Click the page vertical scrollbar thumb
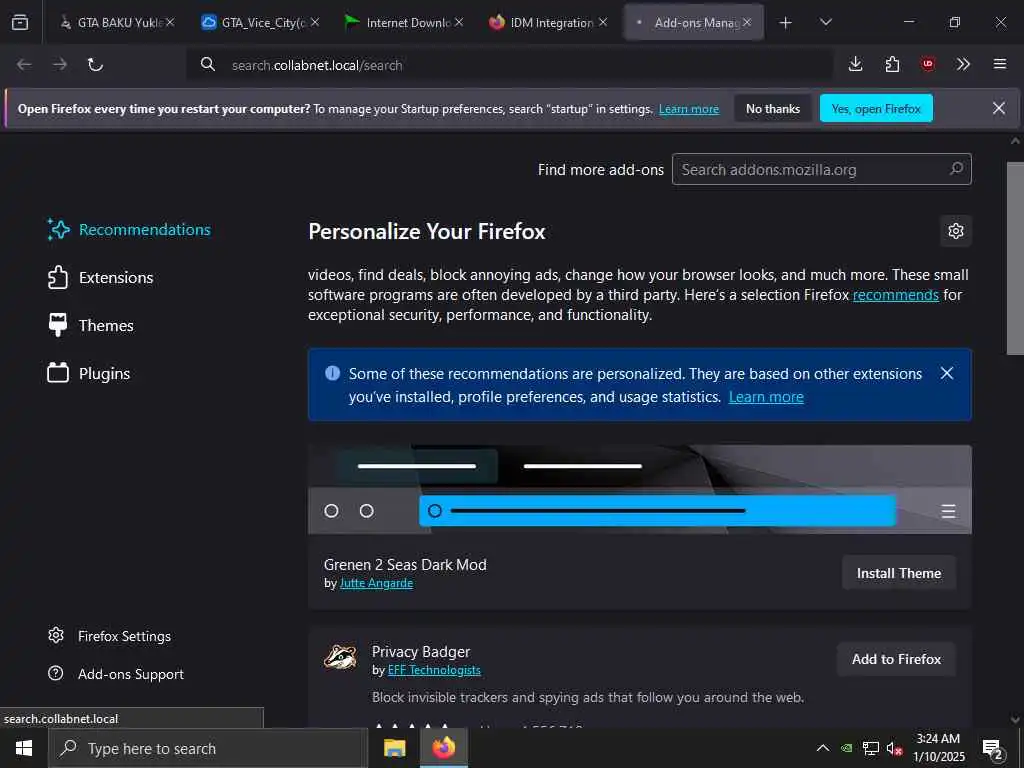Viewport: 1024px width, 768px height. [1015, 258]
